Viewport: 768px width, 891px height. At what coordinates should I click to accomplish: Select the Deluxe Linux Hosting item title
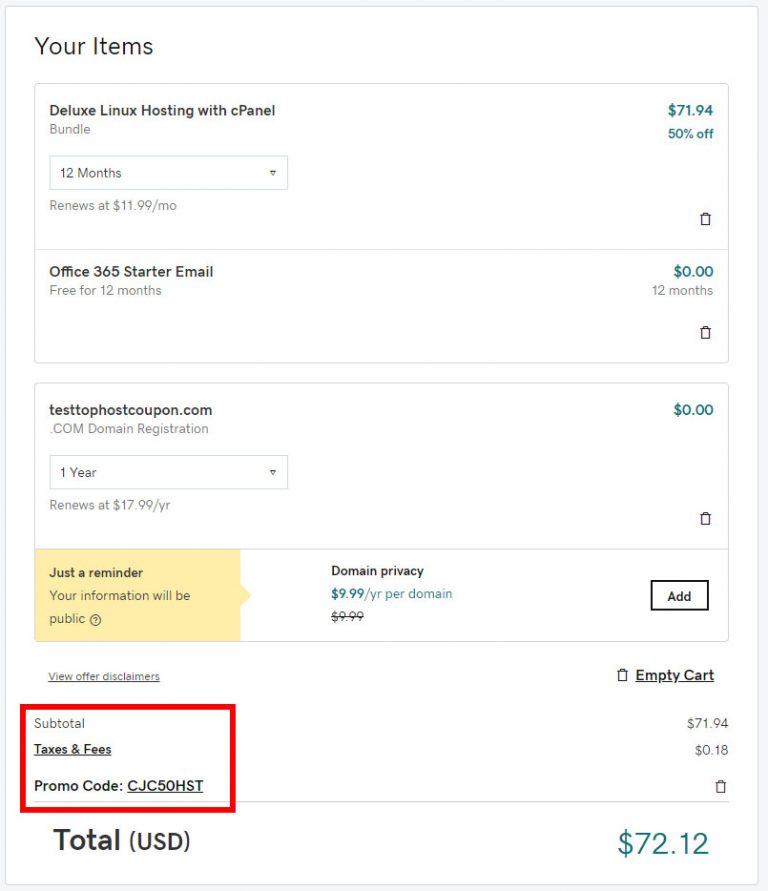(x=163, y=110)
